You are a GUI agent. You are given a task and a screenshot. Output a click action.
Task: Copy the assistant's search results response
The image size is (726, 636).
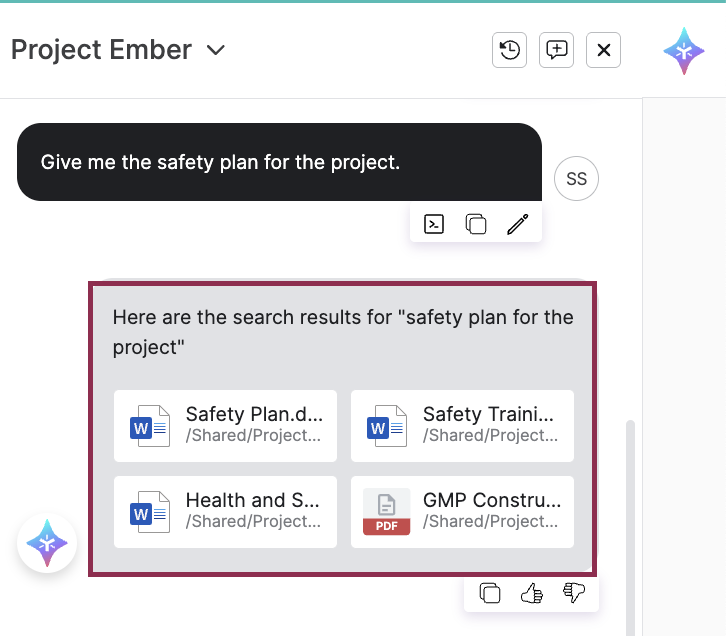(x=490, y=593)
